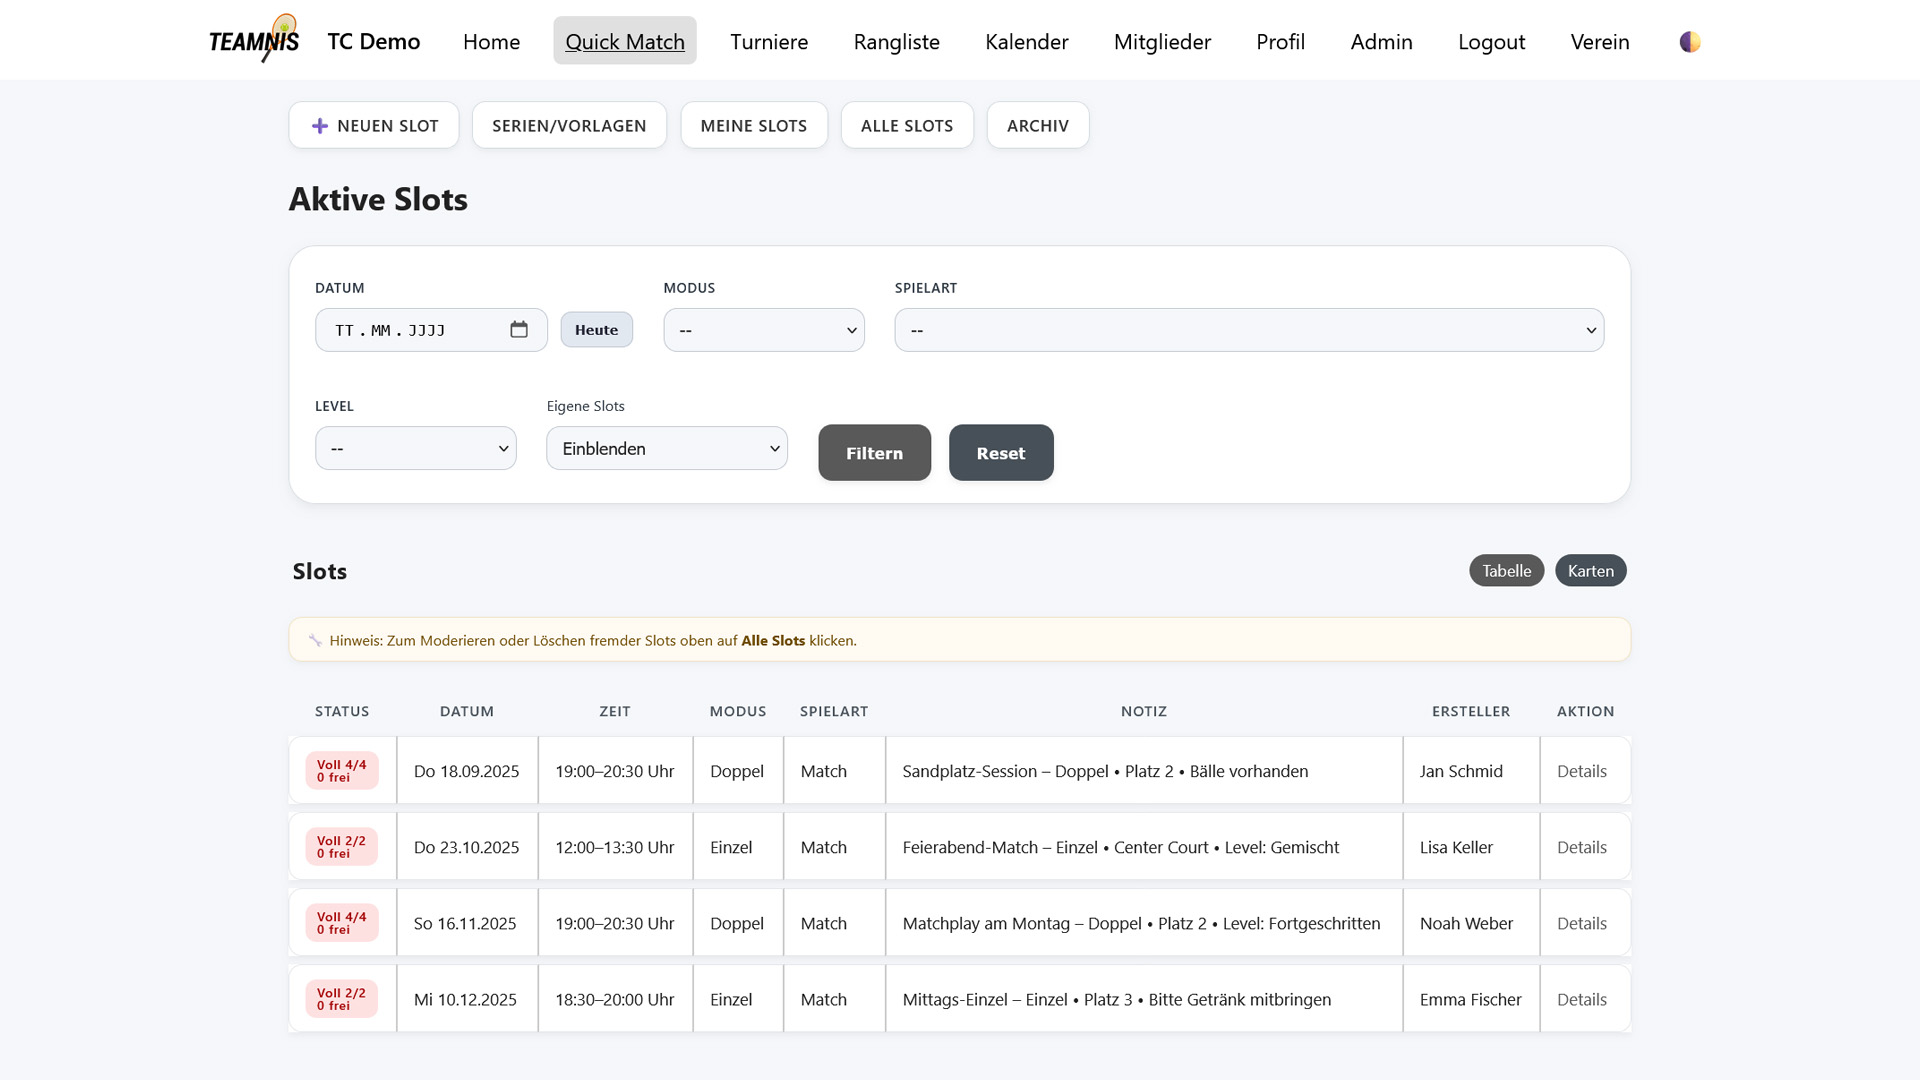The image size is (1920, 1080).
Task: Open the ARCHIV section
Action: [x=1038, y=125]
